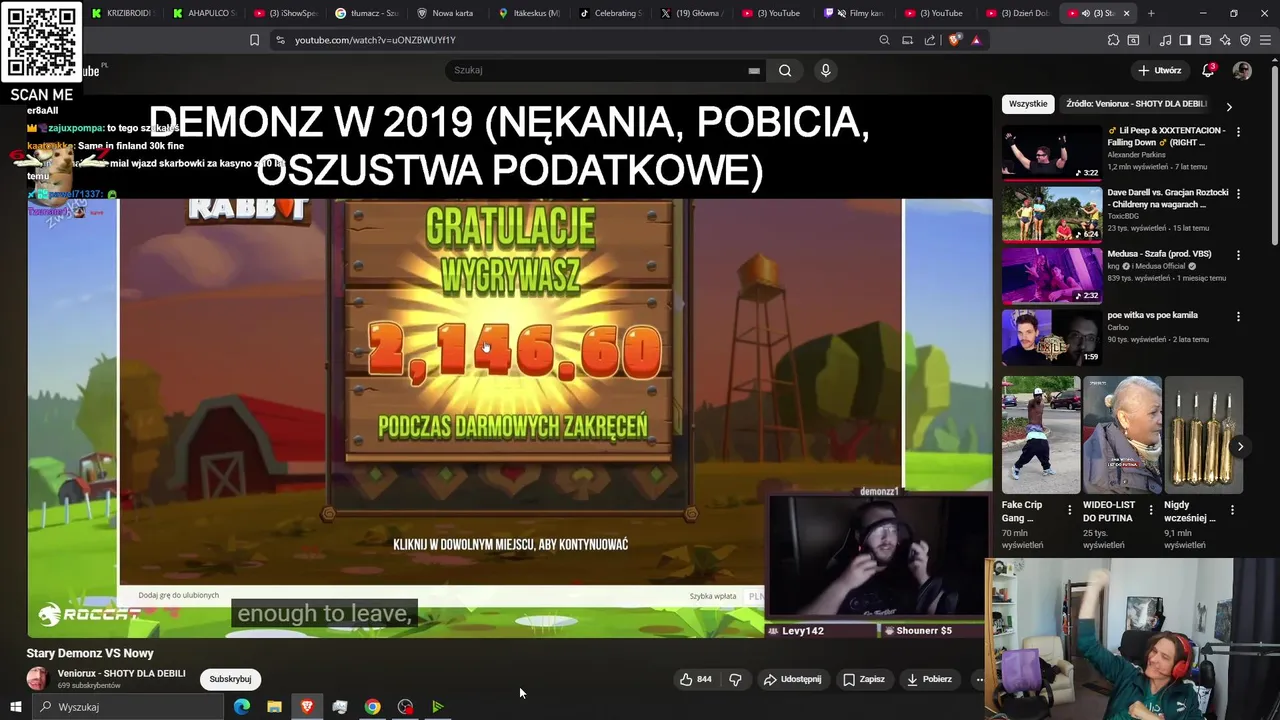This screenshot has height=720, width=1280.
Task: Switch to iShowSpeed YouTube tab
Action: [286, 13]
